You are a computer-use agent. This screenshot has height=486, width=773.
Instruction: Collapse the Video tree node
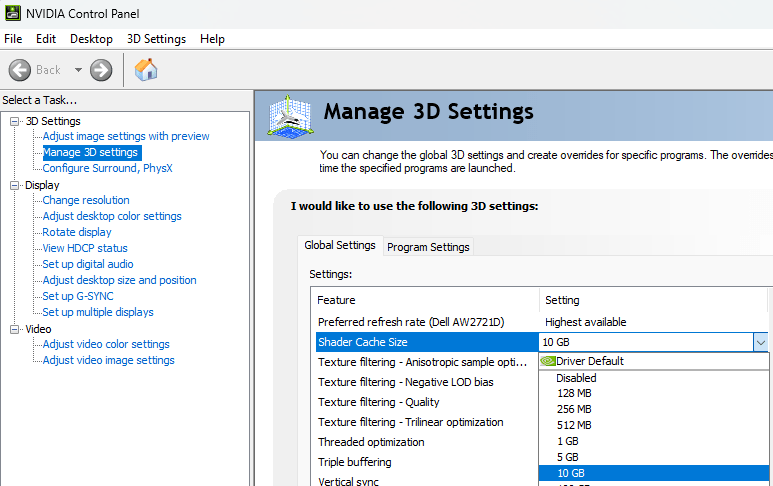tap(15, 329)
